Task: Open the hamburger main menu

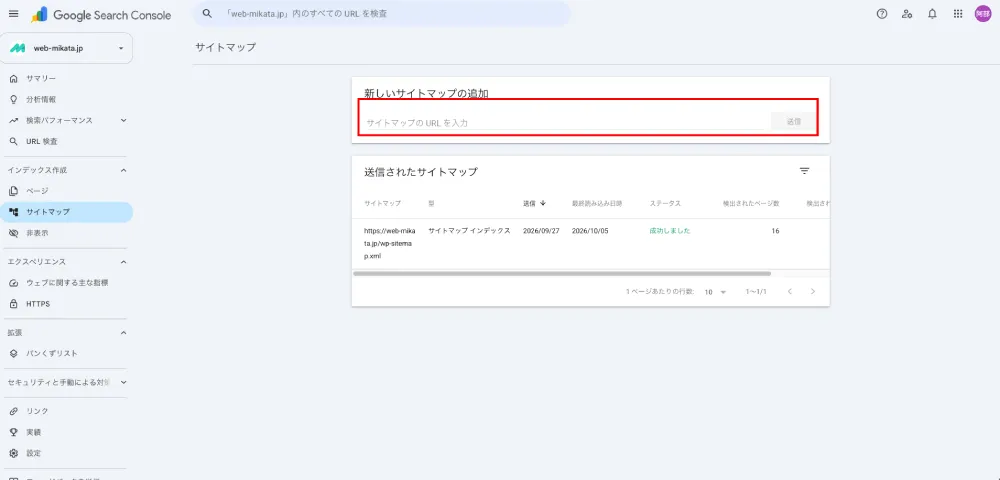Action: (13, 13)
